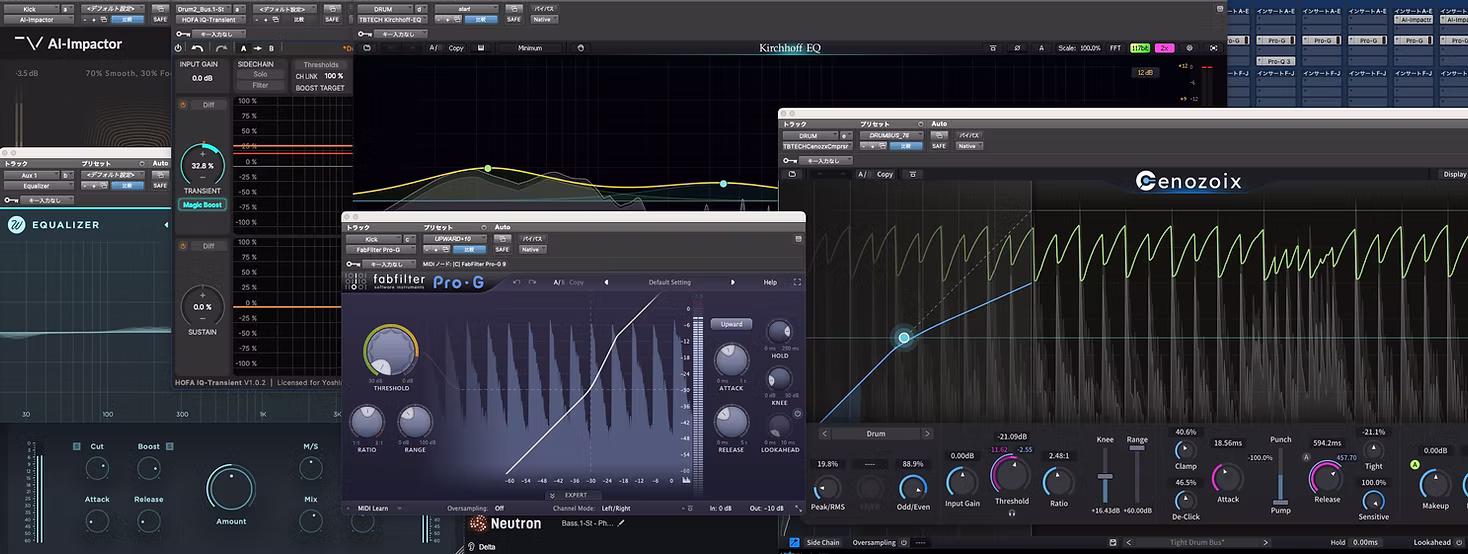Toggle the Transient section power icon

(183, 105)
